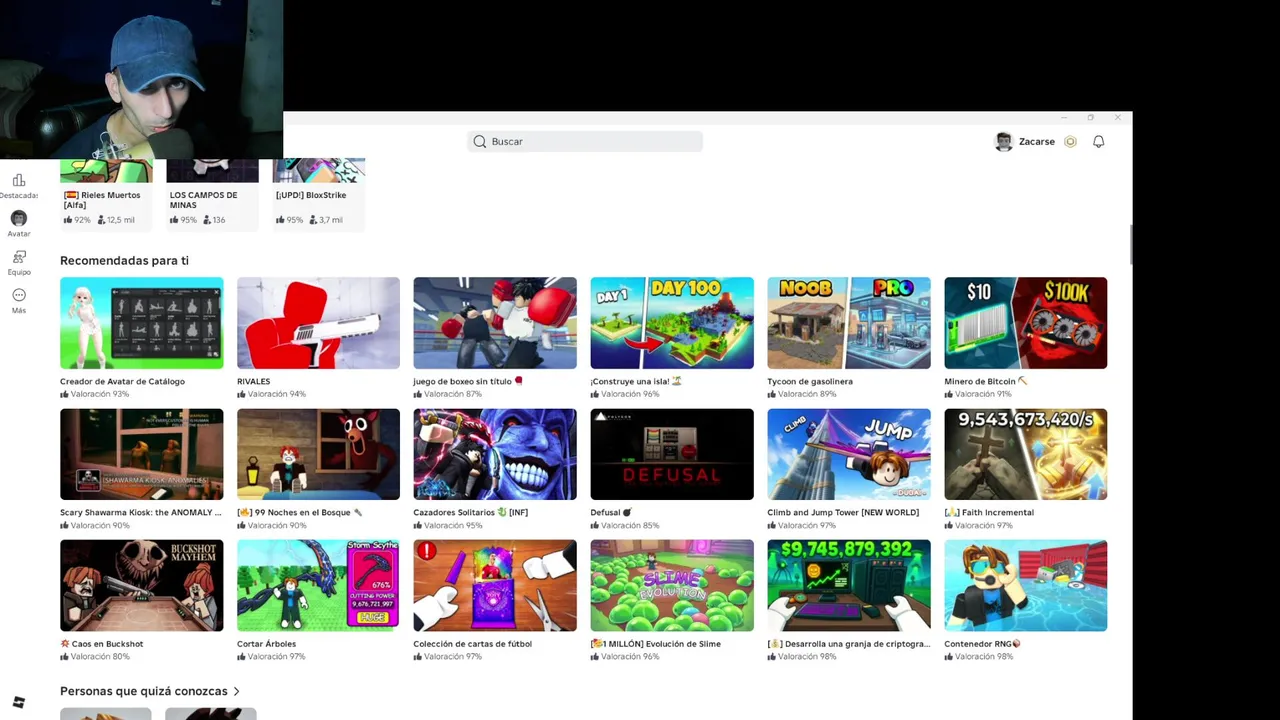Open Contenedor RNG thumbnail
This screenshot has width=1280, height=720.
[1026, 586]
